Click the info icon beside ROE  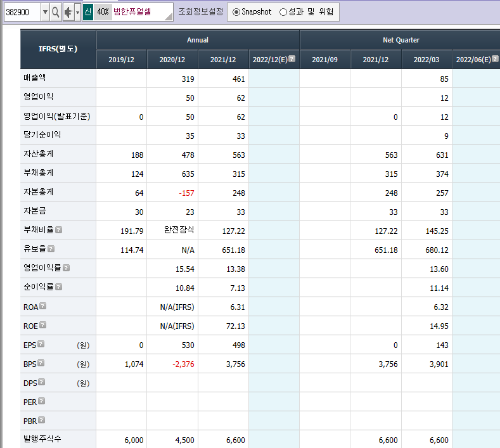click(42, 325)
